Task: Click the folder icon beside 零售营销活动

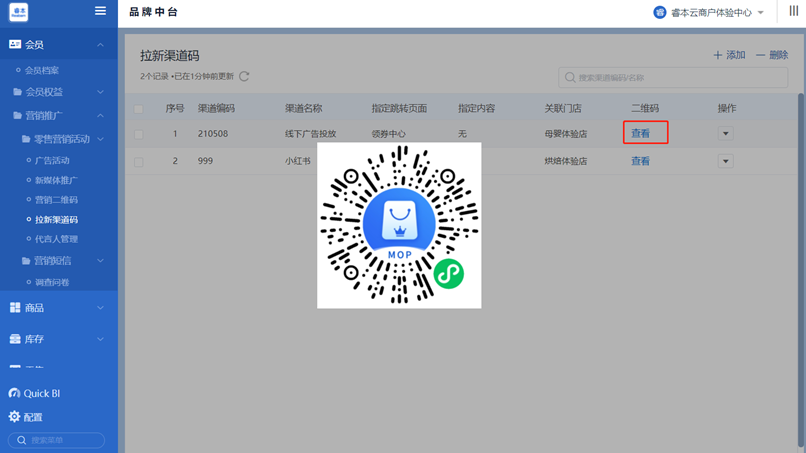Action: 26,139
